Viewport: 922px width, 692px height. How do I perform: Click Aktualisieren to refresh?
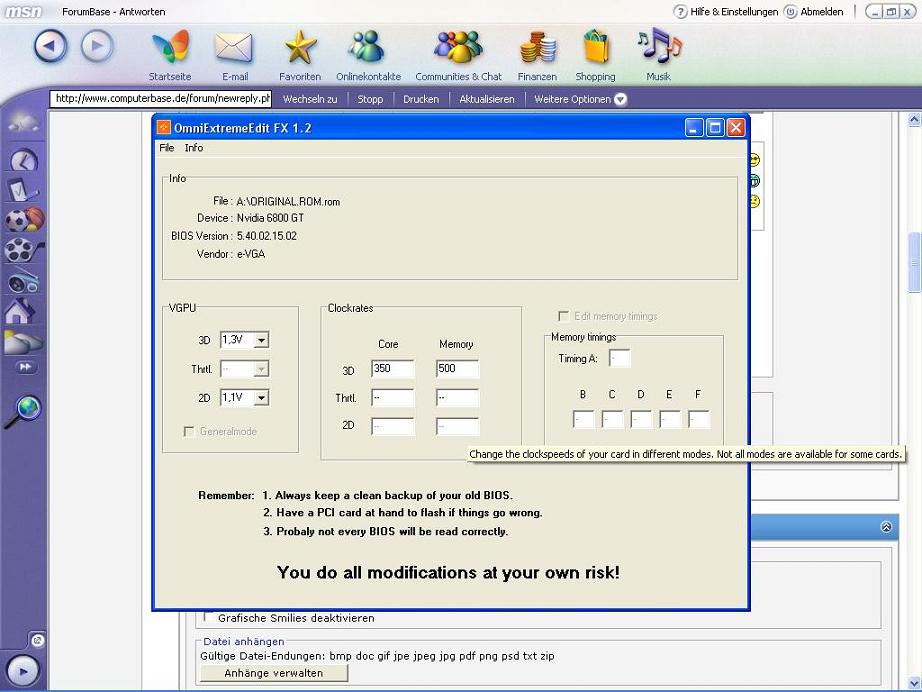point(487,99)
